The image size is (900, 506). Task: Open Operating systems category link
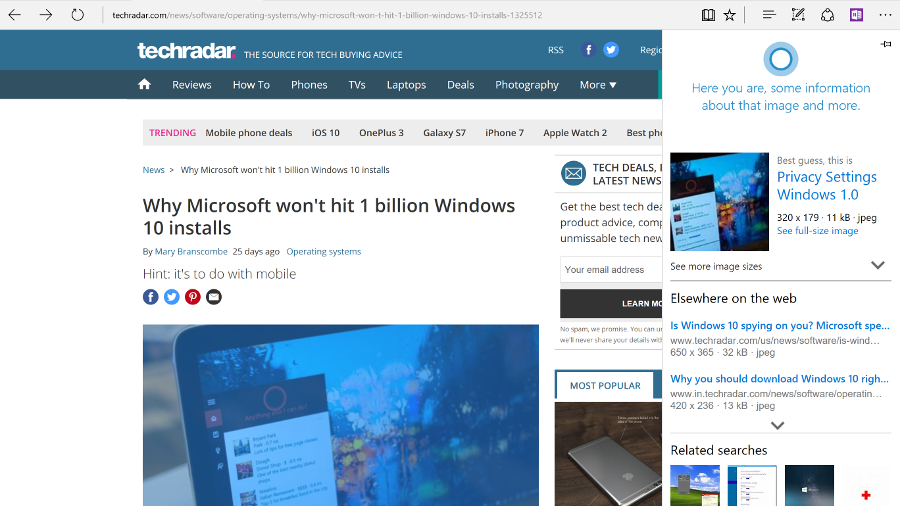click(324, 251)
